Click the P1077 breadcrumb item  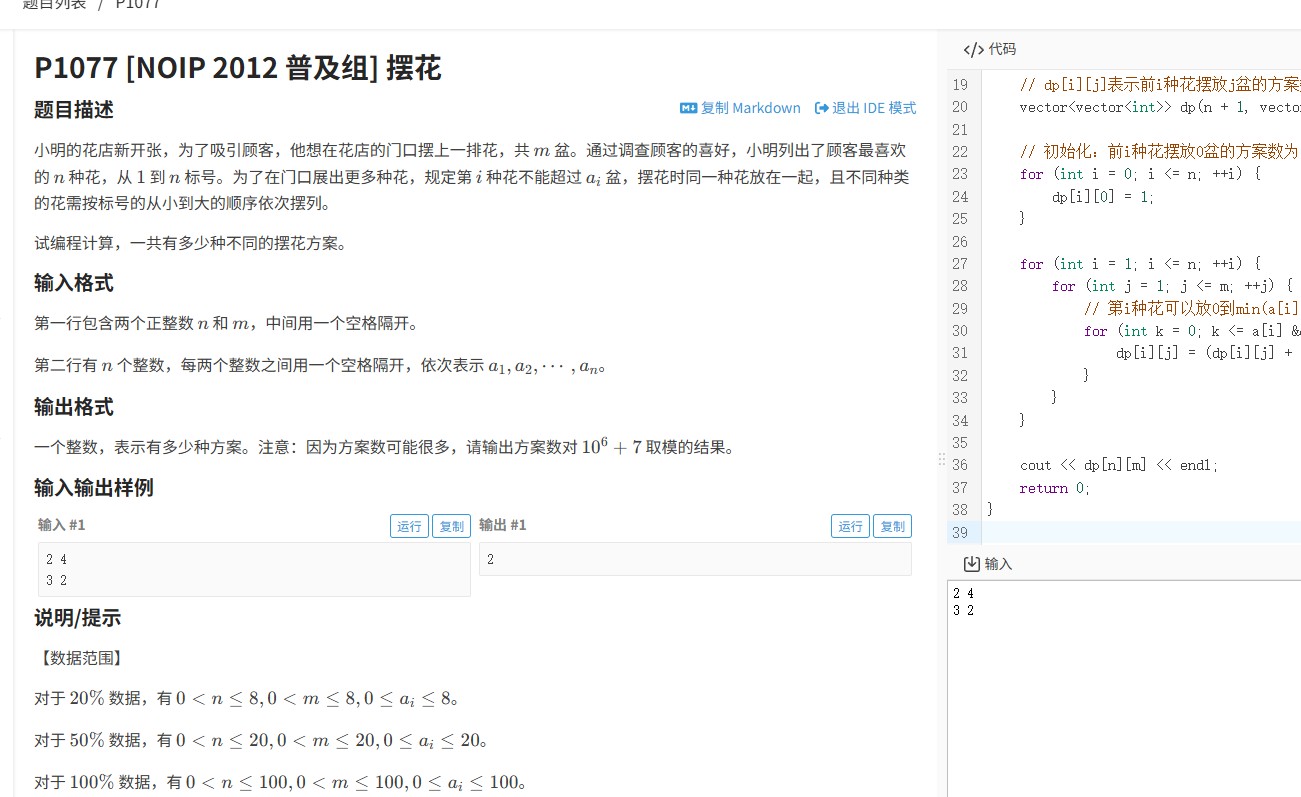coord(134,4)
